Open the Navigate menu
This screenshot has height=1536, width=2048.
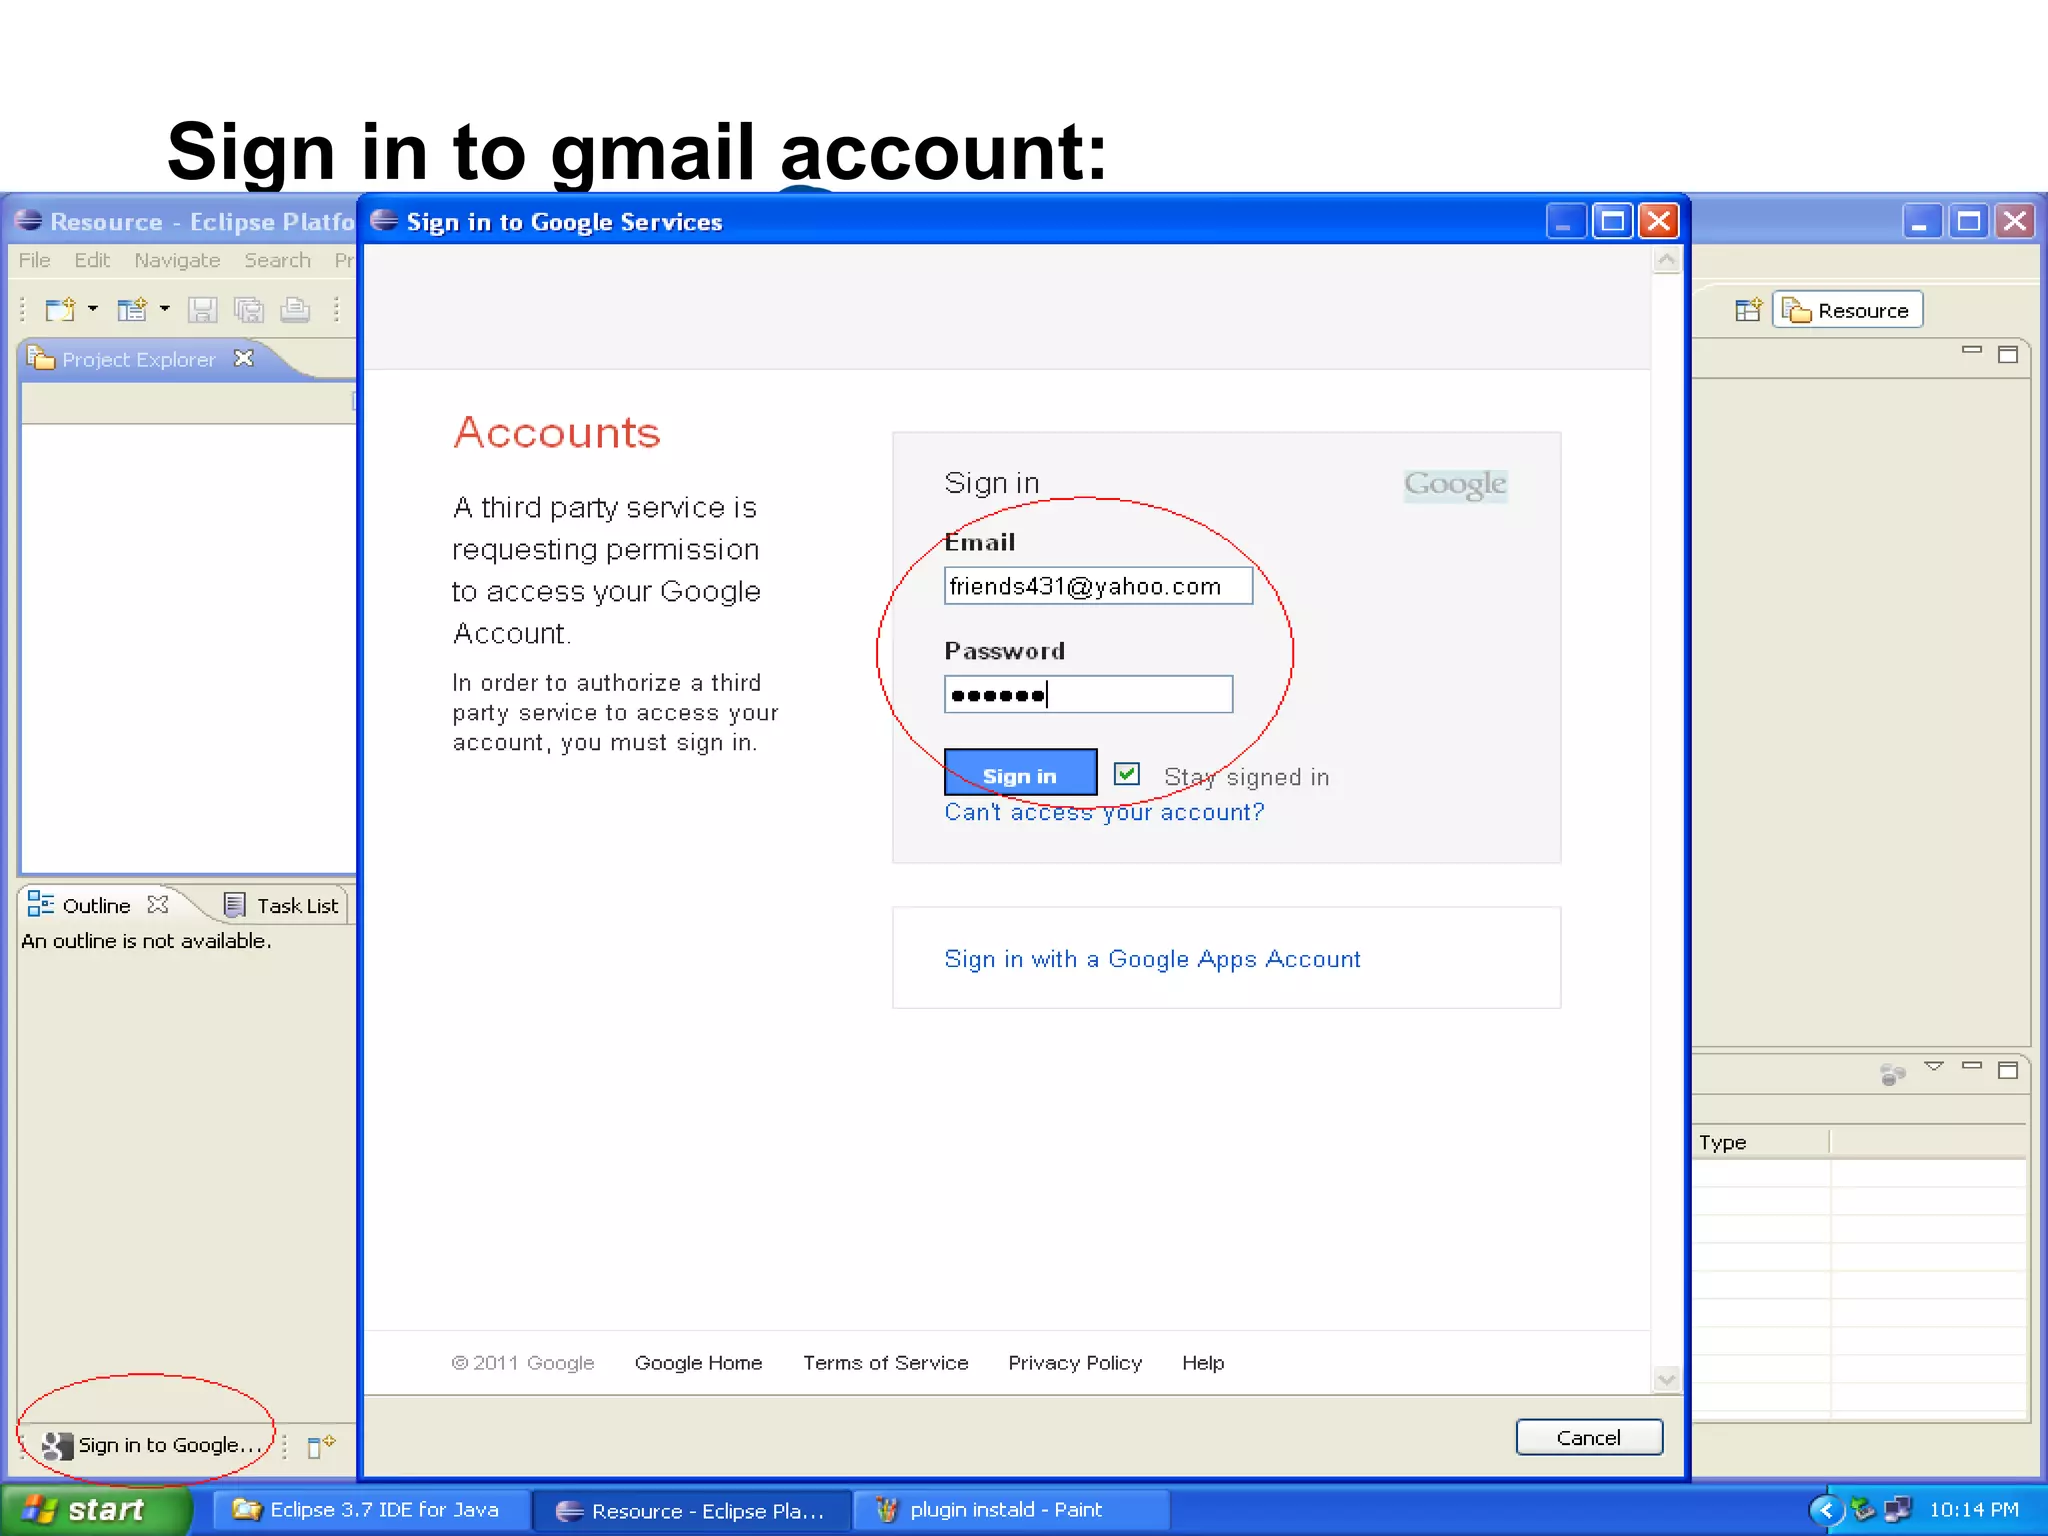coord(177,260)
